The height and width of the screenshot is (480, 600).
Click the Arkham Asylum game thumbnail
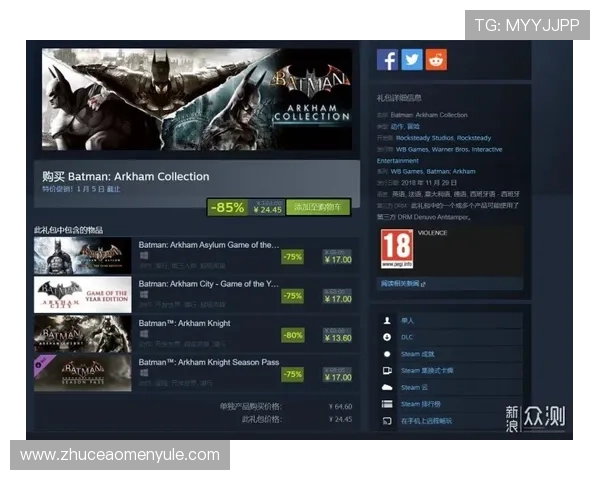coord(82,256)
